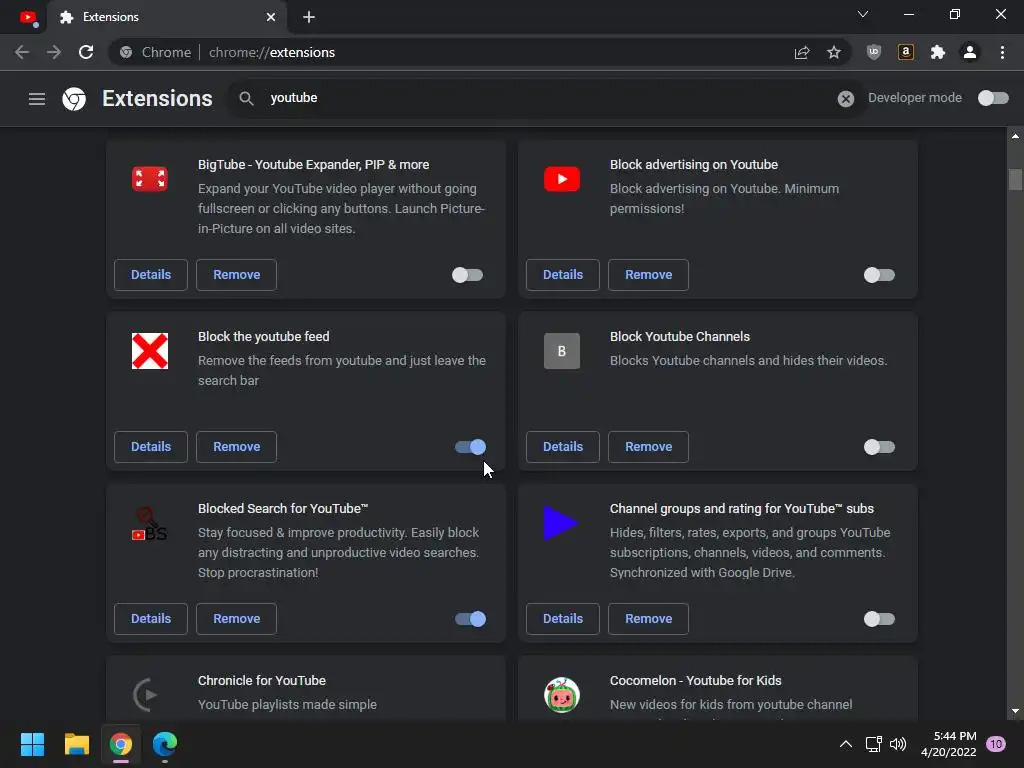
Task: Remove Block advertising on Youtube
Action: click(x=648, y=275)
